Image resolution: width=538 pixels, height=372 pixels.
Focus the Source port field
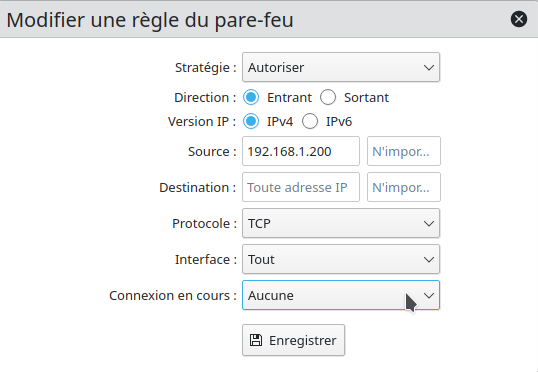[x=404, y=151]
